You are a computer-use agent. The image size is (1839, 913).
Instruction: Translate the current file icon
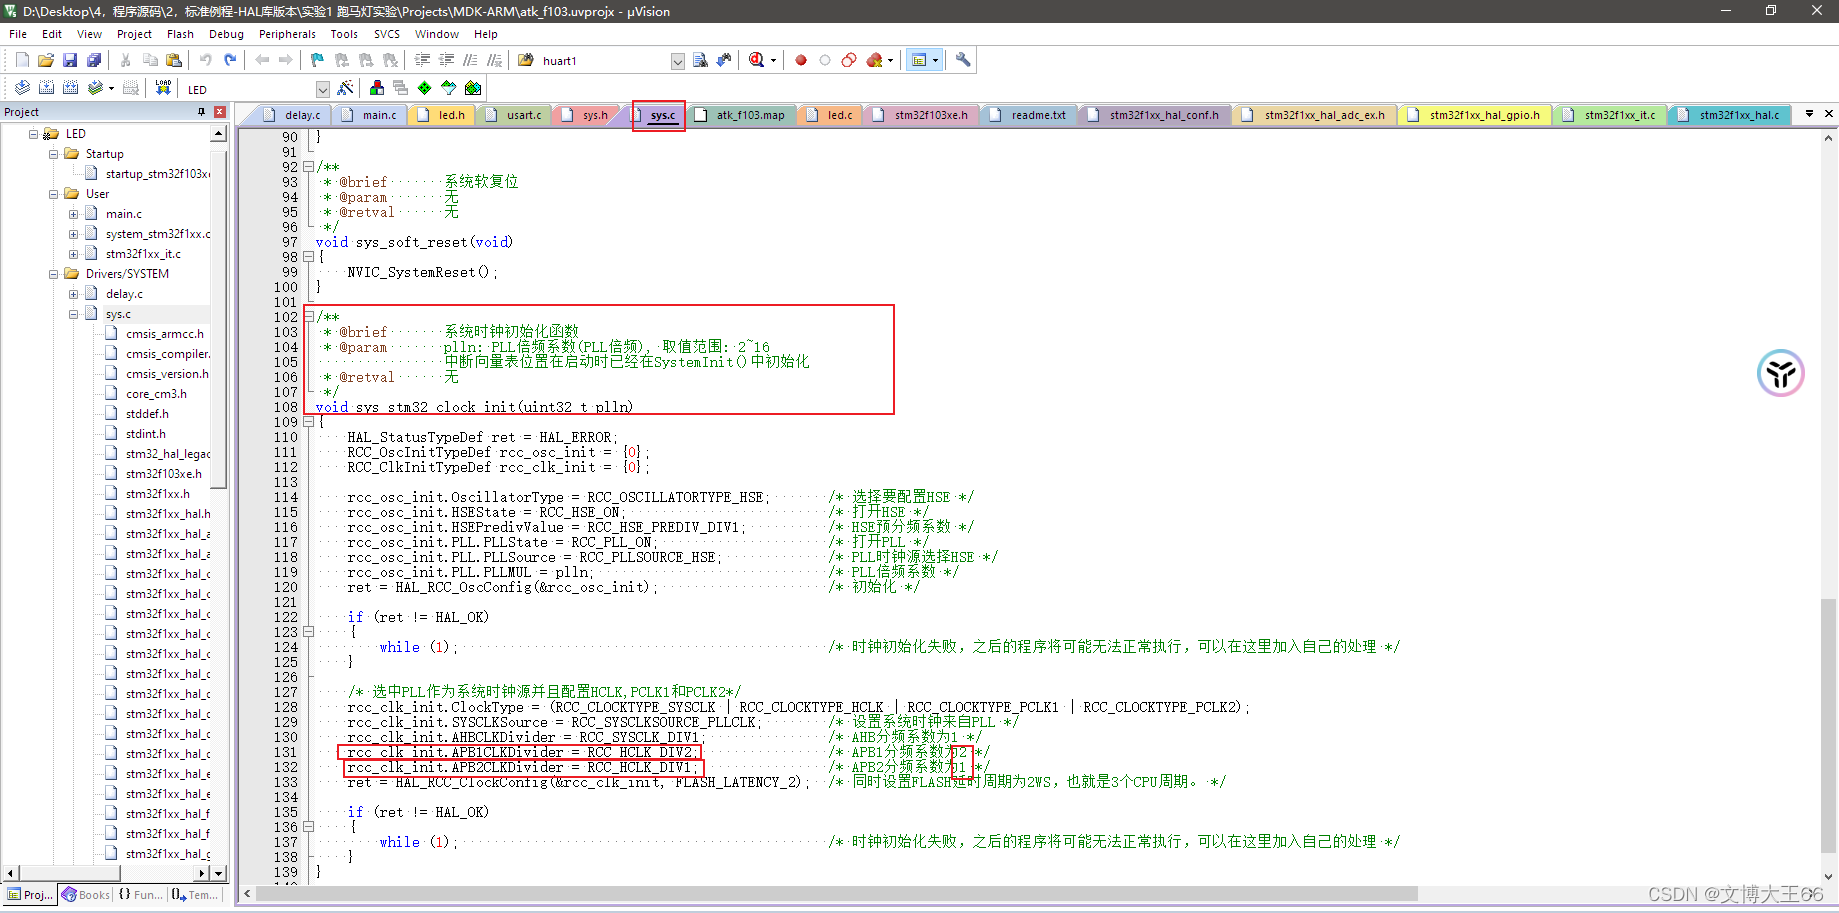click(x=22, y=88)
